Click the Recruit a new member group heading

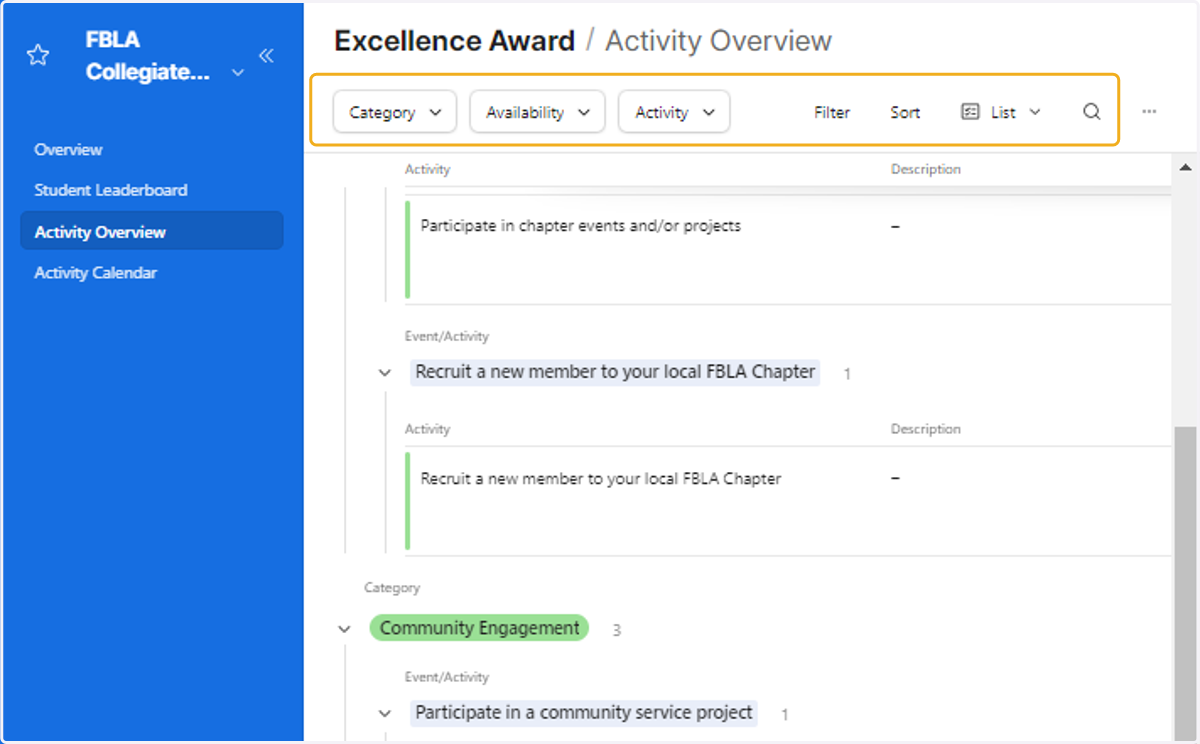[x=615, y=372]
